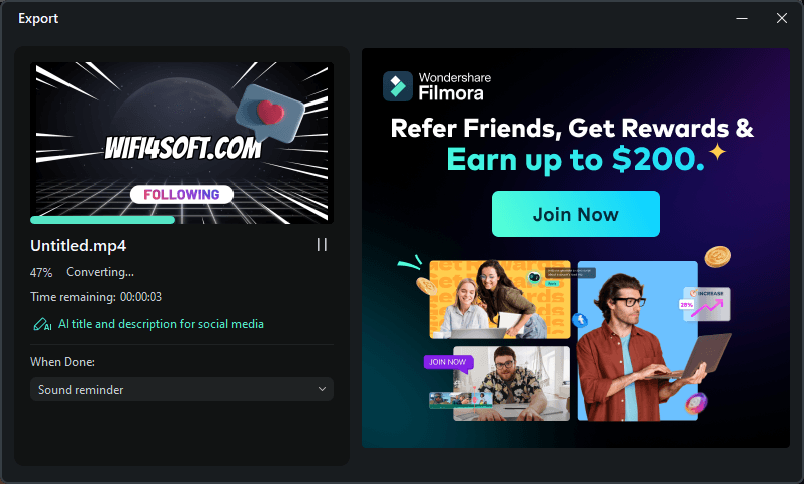Click the FOLLOWING badge in the preview
The image size is (804, 484).
tap(181, 195)
